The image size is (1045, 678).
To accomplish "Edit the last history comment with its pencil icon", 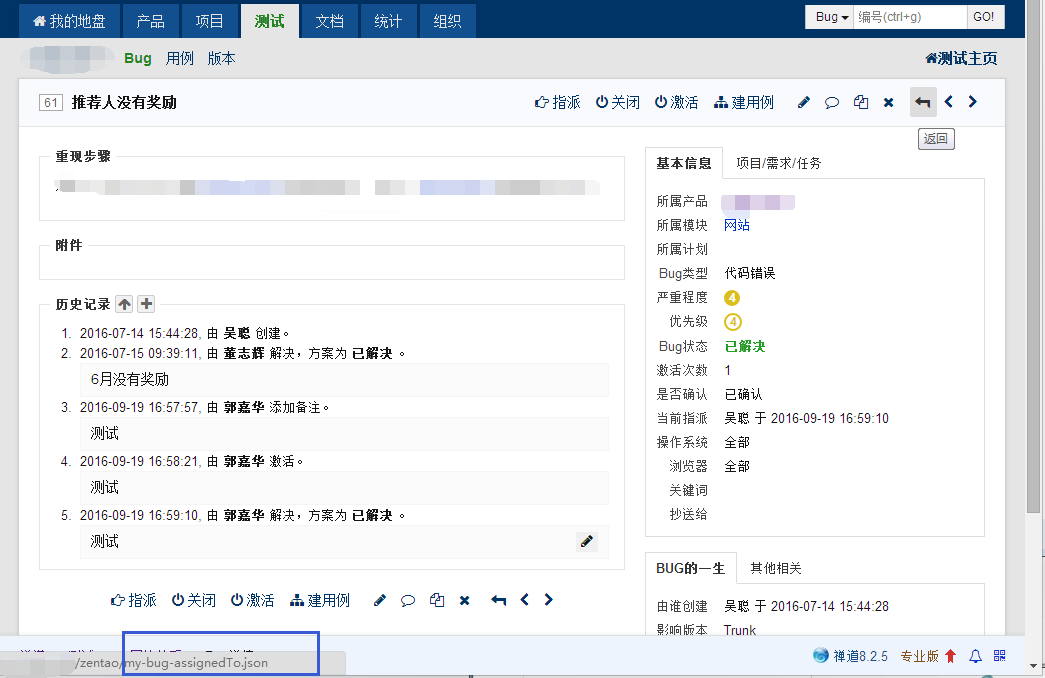I will click(x=587, y=541).
